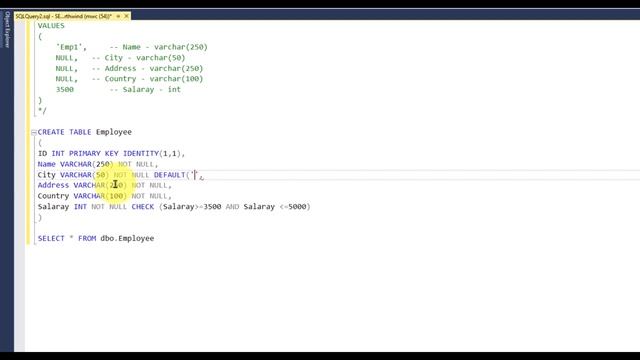Image resolution: width=640 pixels, height=360 pixels.
Task: Click the Address column name
Action: pos(53,185)
